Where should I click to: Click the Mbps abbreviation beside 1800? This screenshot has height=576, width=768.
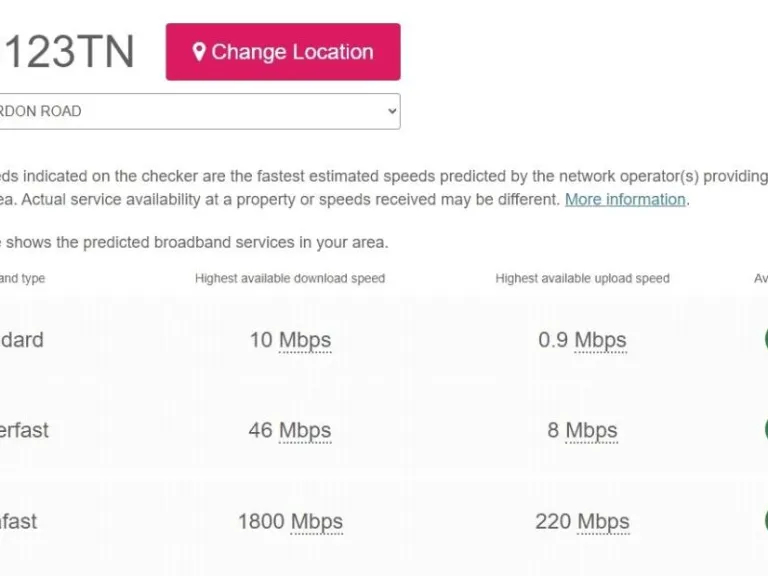tap(316, 522)
